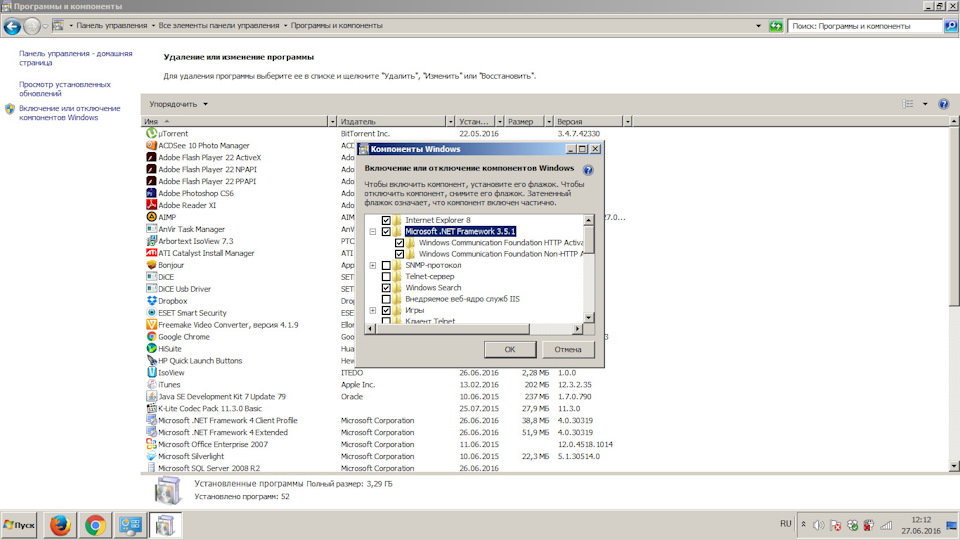This screenshot has height=540, width=960.
Task: Toggle the Microsoft .NET Framework 3.5.1 checkbox
Action: point(386,231)
